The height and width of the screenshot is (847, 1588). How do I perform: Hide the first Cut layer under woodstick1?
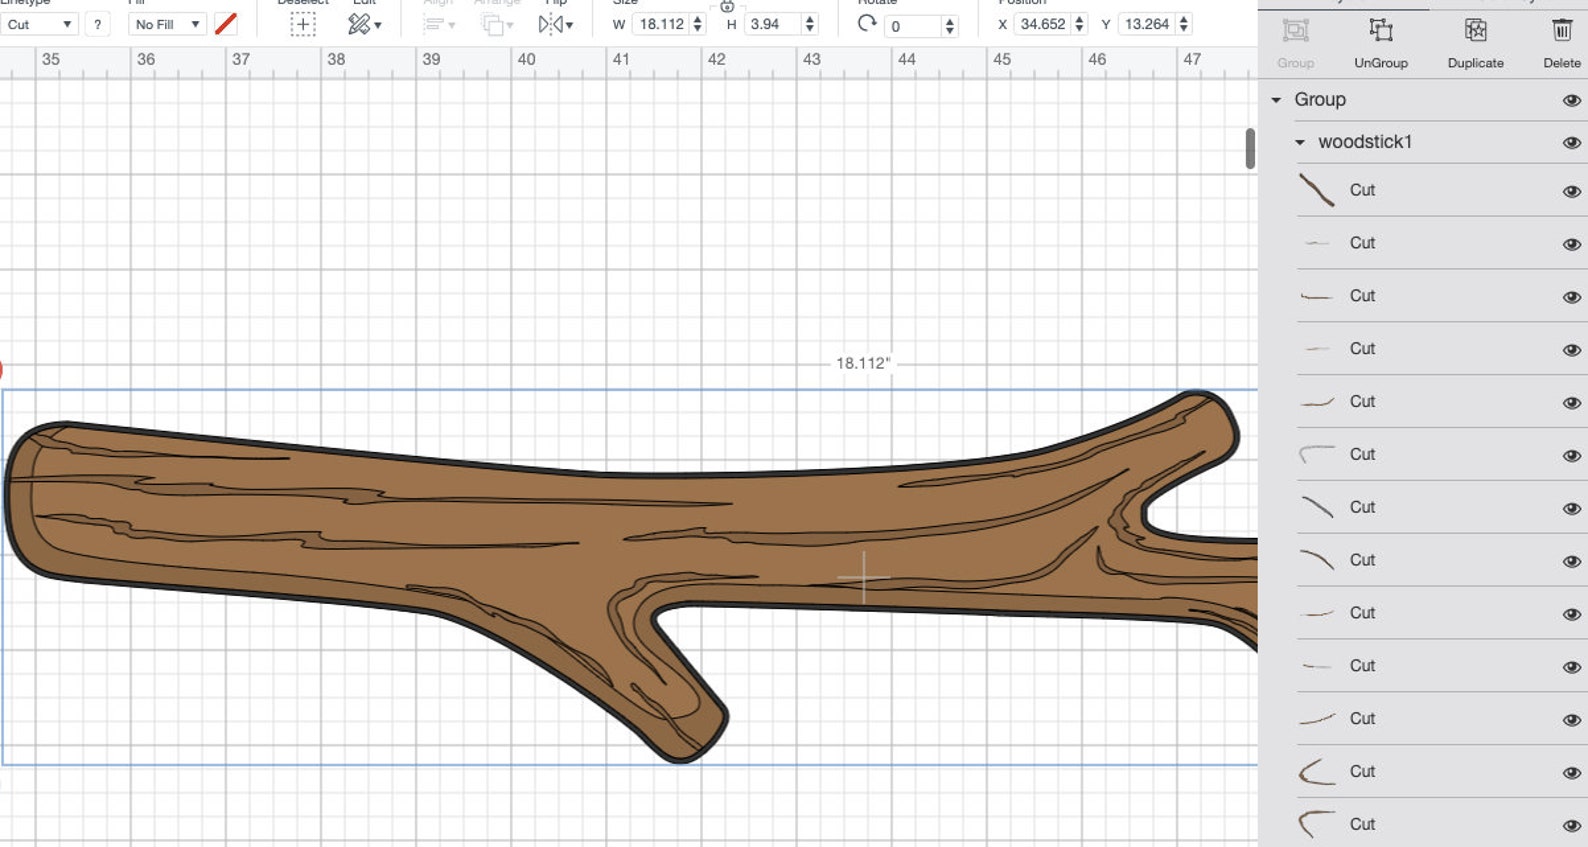coord(1571,191)
